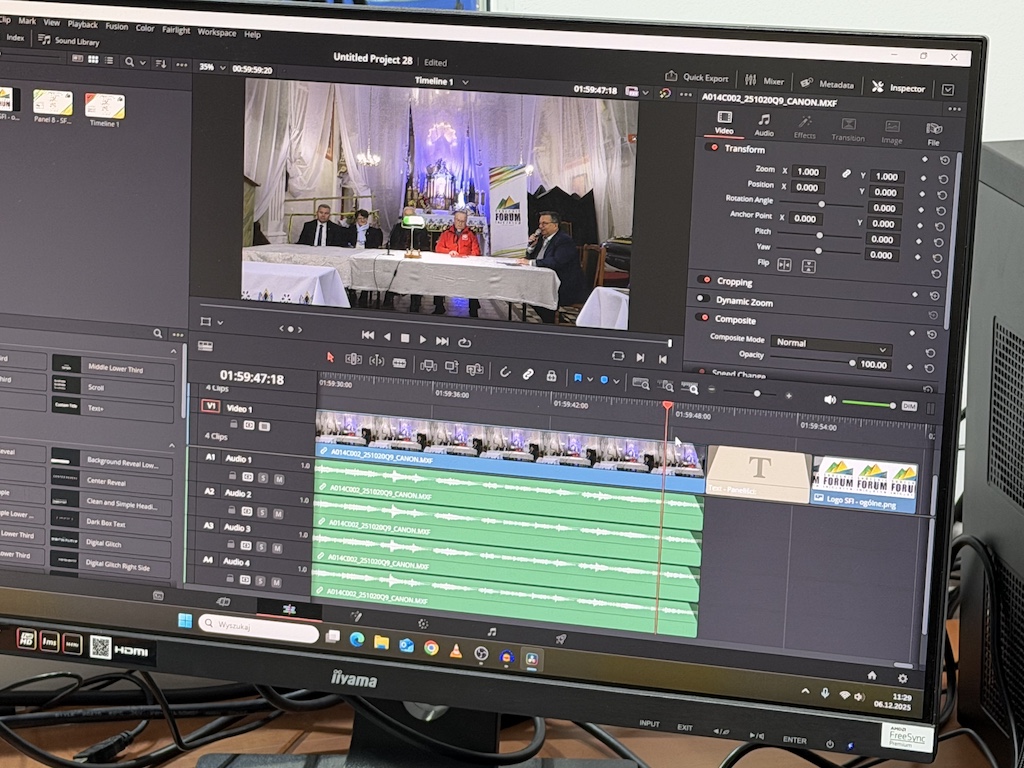1024x768 pixels.
Task: Disable the Transform section toggle
Action: (x=712, y=148)
